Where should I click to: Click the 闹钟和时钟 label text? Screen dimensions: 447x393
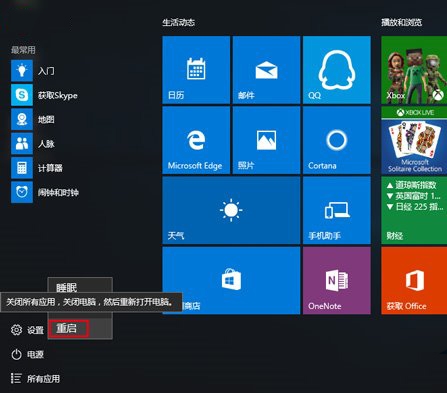[x=58, y=192]
